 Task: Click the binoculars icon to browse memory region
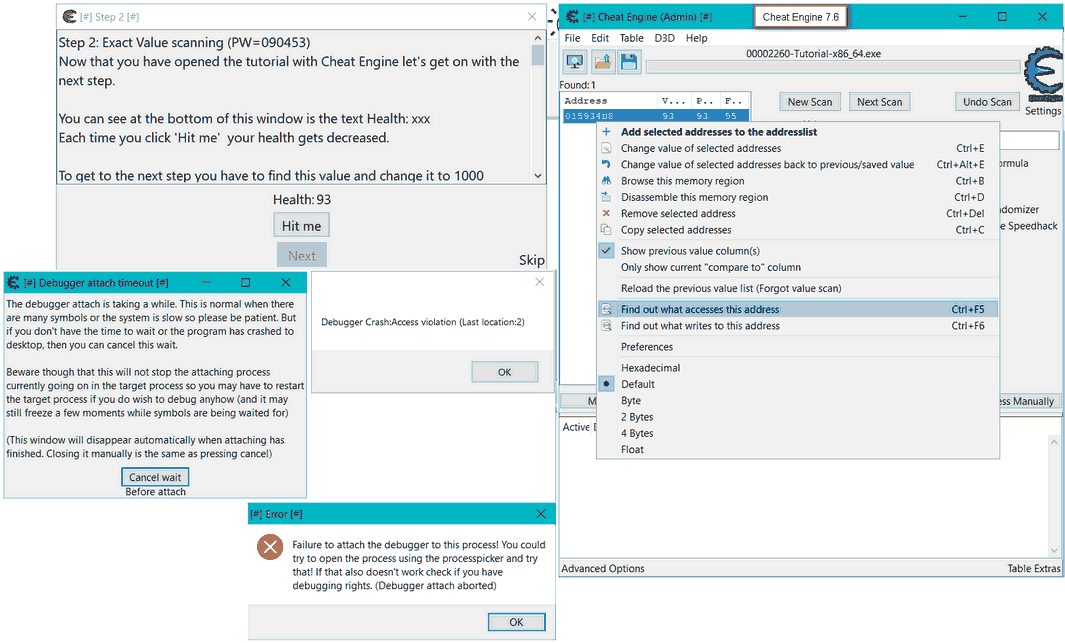[608, 181]
